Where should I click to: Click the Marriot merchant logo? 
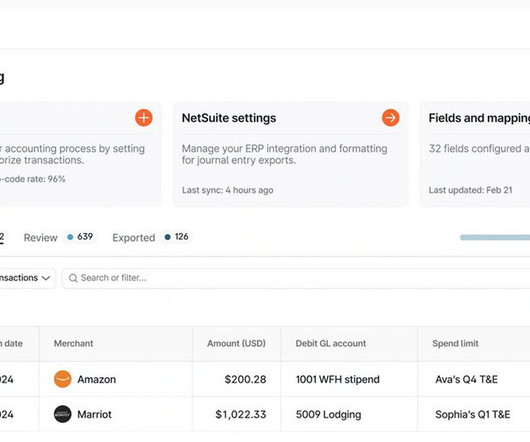(63, 414)
